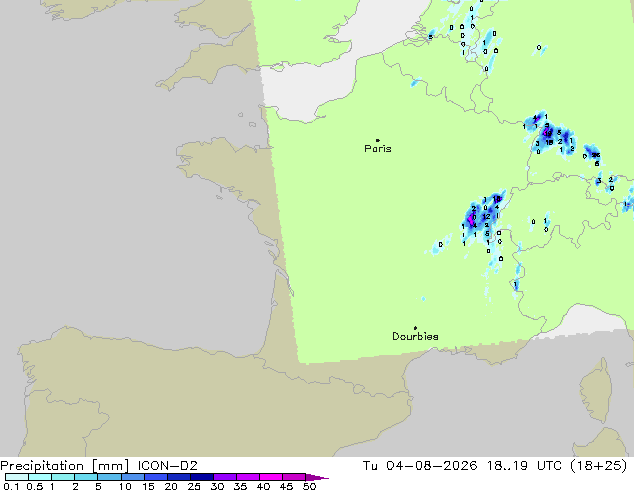Click the '35' legend scale number
Viewport: 634px width, 490px height.
[240, 486]
